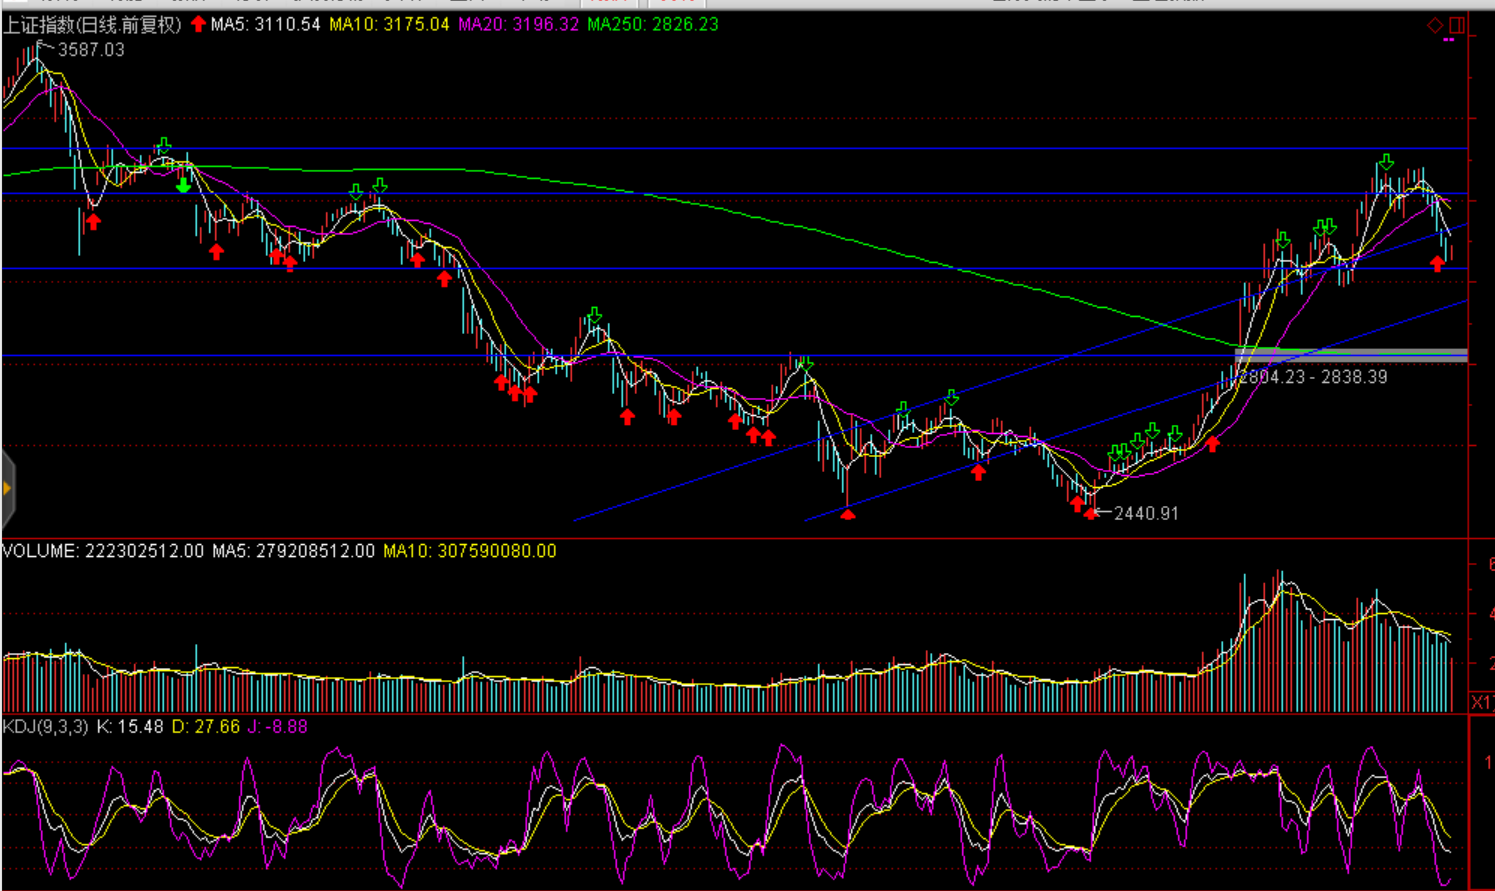
Task: Select the MA250 moving average label
Action: tap(652, 24)
